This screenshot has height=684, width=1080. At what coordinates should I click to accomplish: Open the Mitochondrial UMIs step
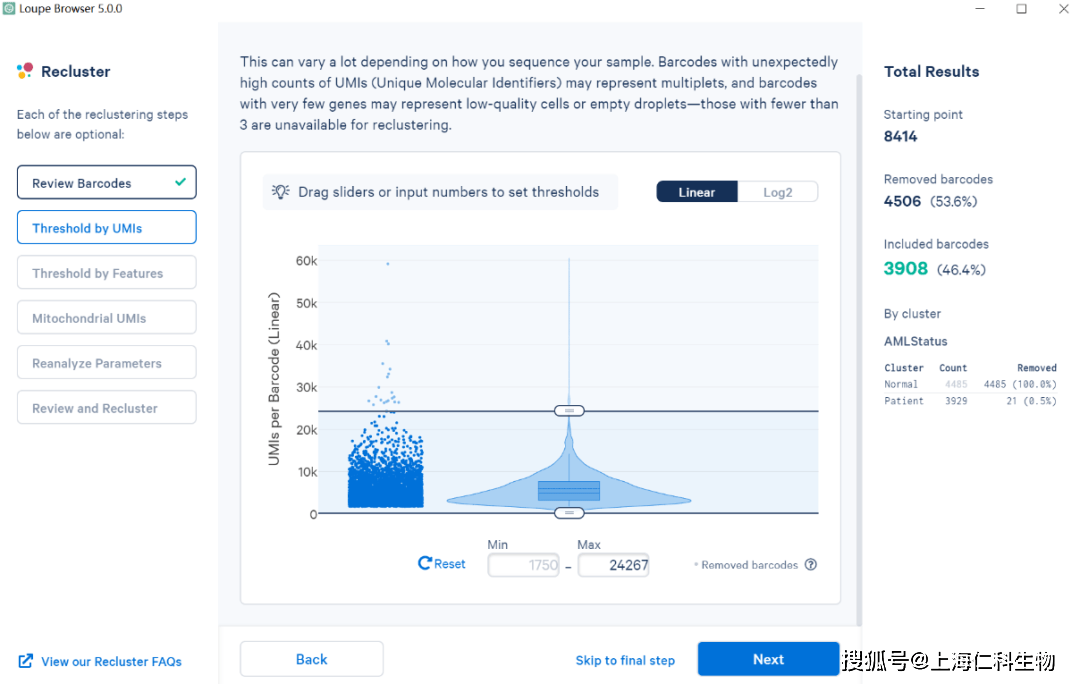point(106,318)
